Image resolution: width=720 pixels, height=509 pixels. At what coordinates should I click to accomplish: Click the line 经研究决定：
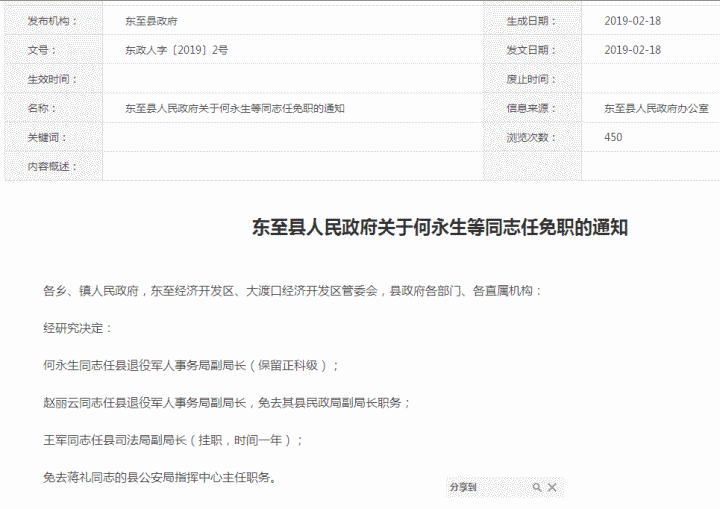[78, 328]
